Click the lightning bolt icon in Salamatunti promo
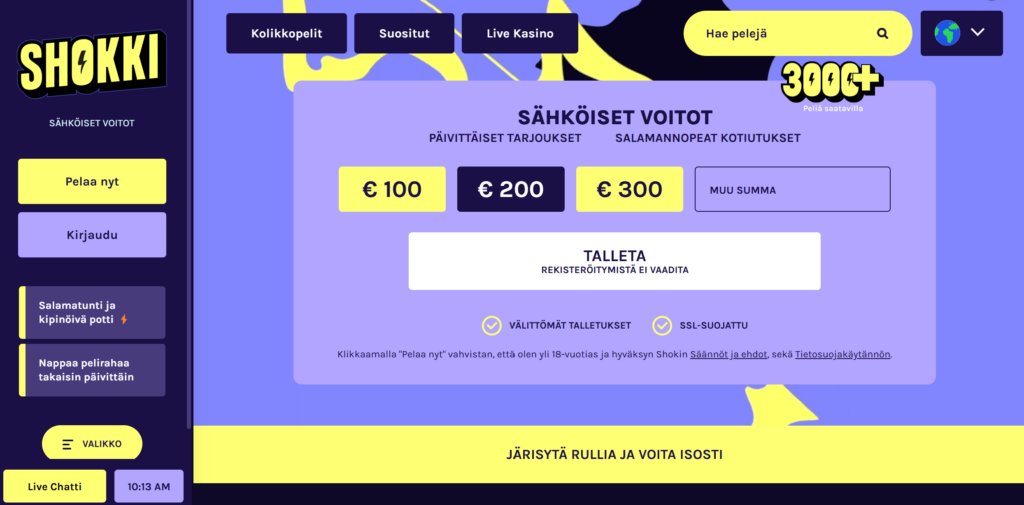 pos(124,320)
